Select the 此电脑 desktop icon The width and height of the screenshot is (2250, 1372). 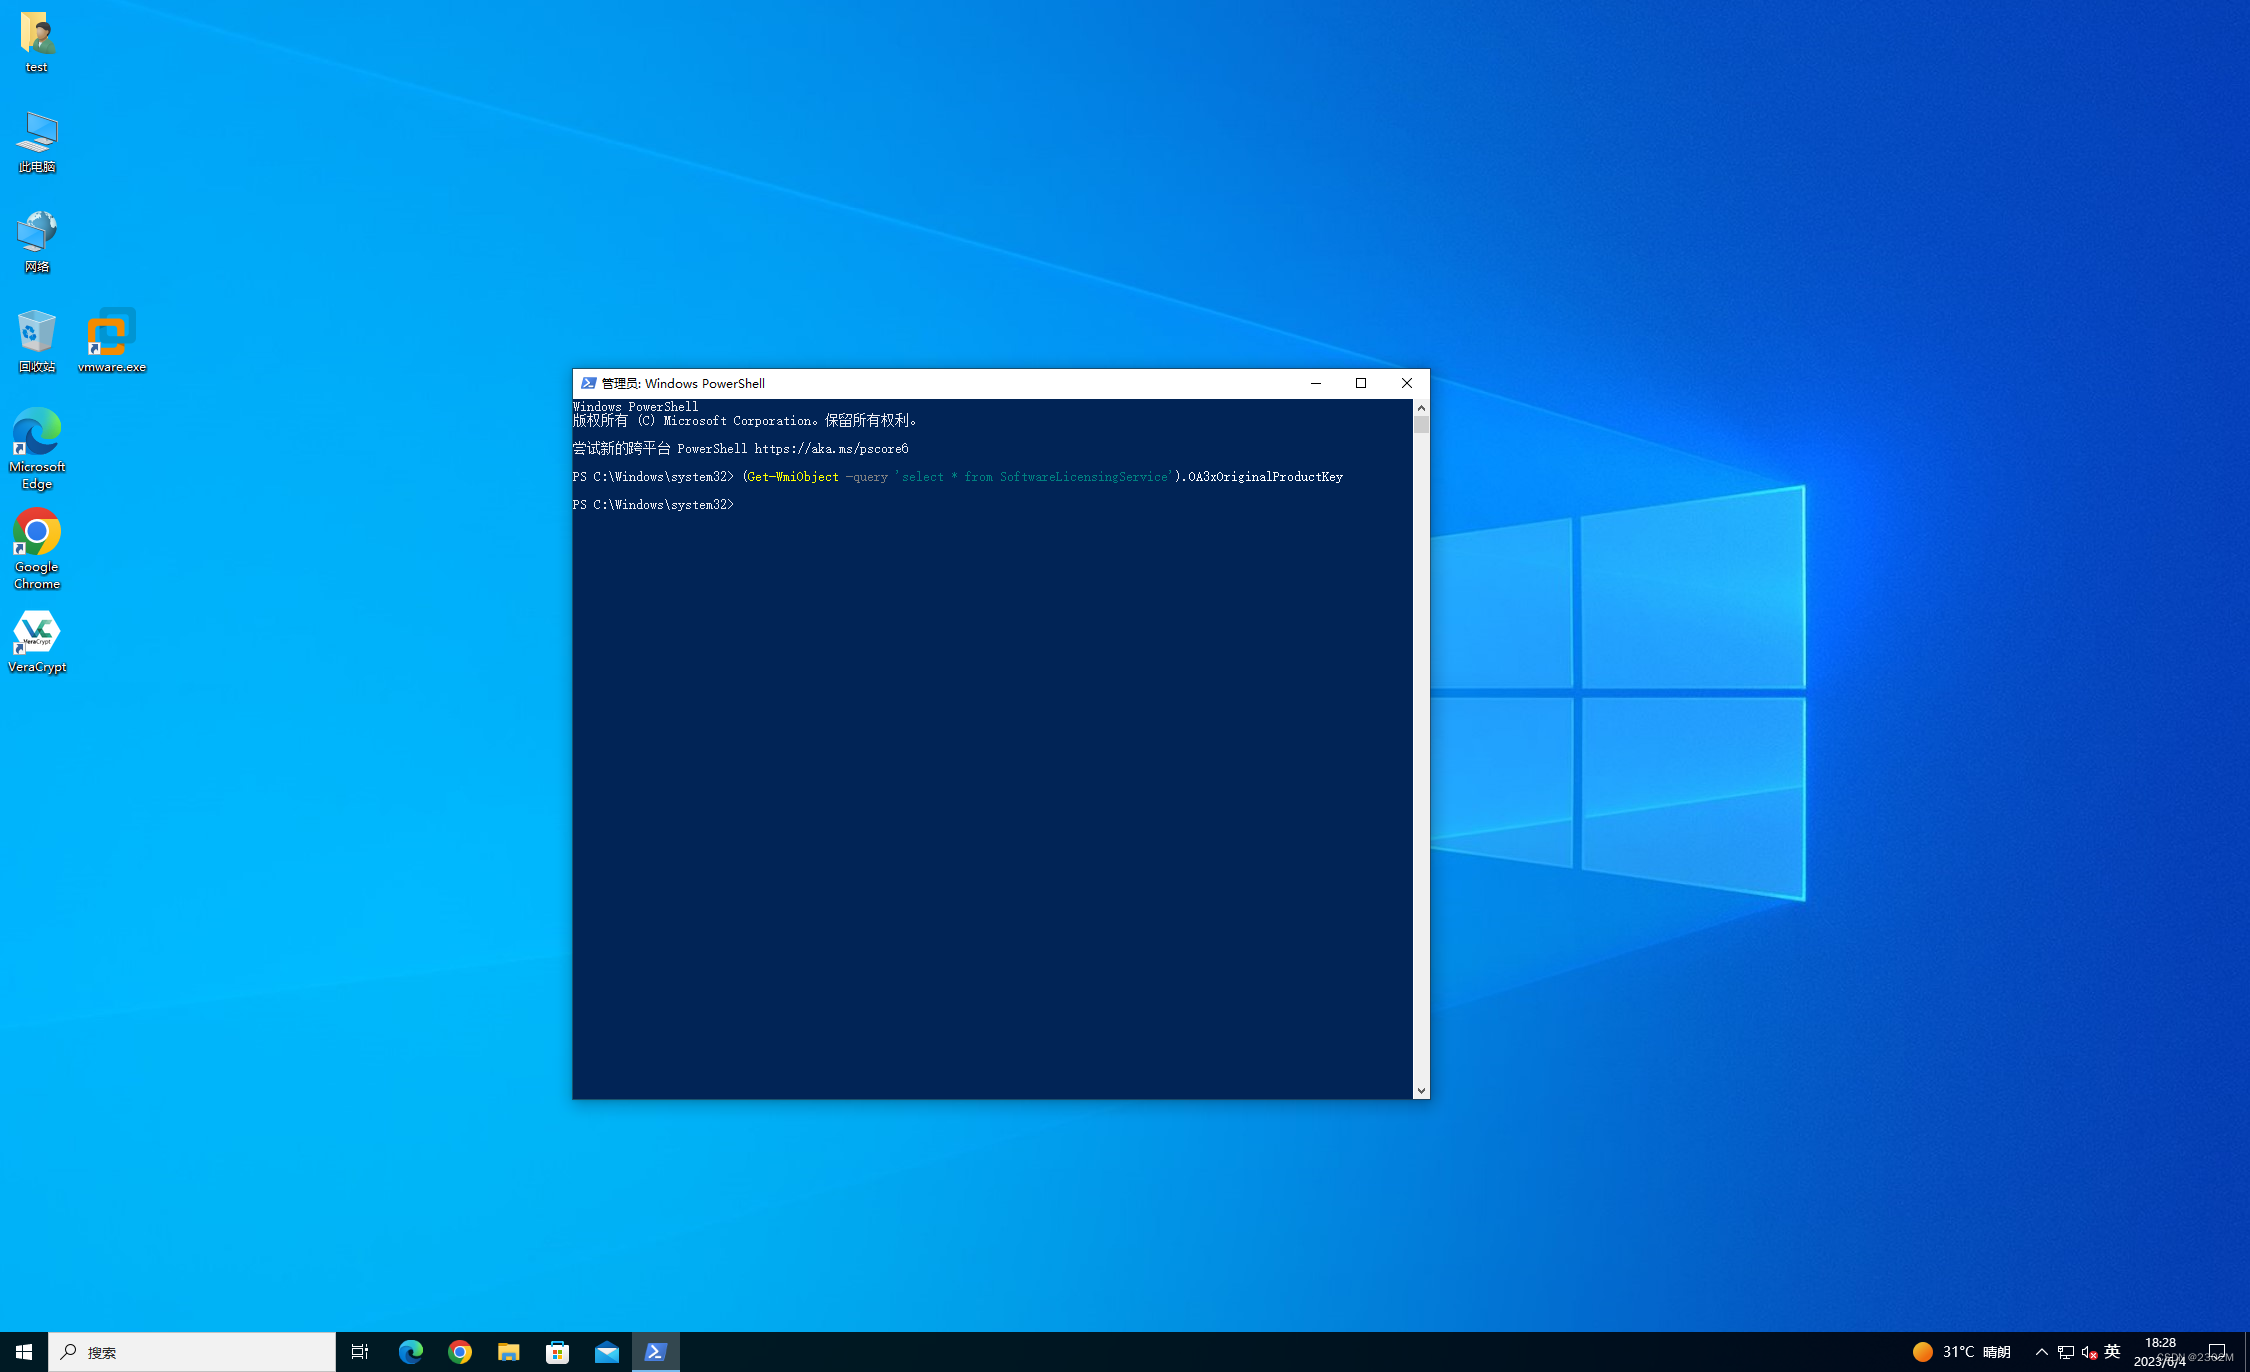(37, 142)
